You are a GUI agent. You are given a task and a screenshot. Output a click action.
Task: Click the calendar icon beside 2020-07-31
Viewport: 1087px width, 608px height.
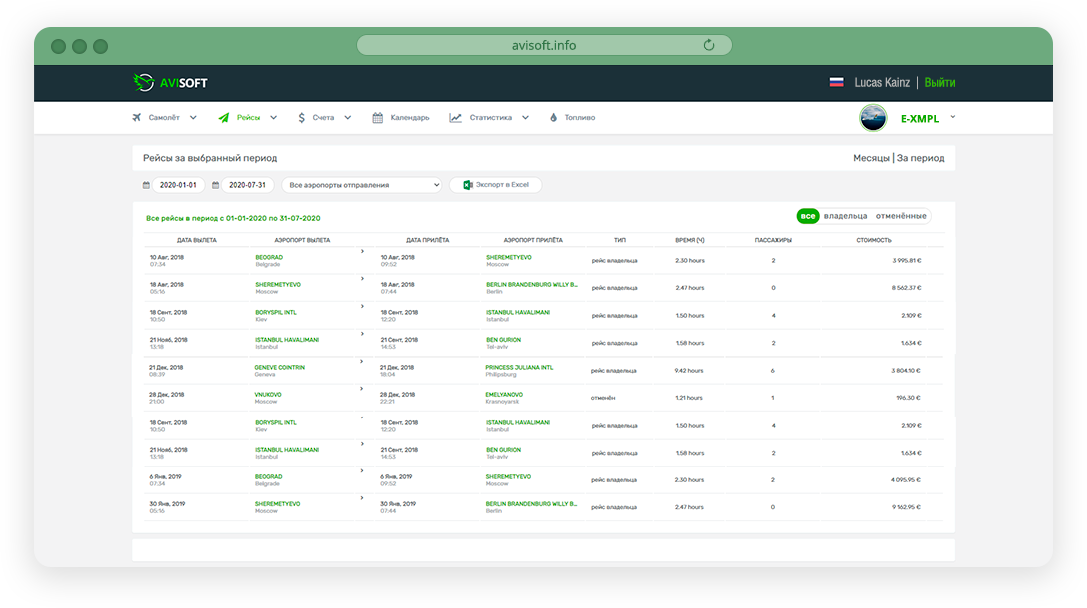pos(216,185)
